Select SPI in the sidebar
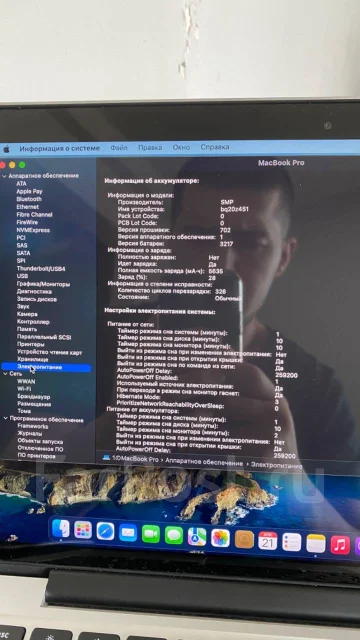The height and width of the screenshot is (640, 360). click(x=21, y=261)
